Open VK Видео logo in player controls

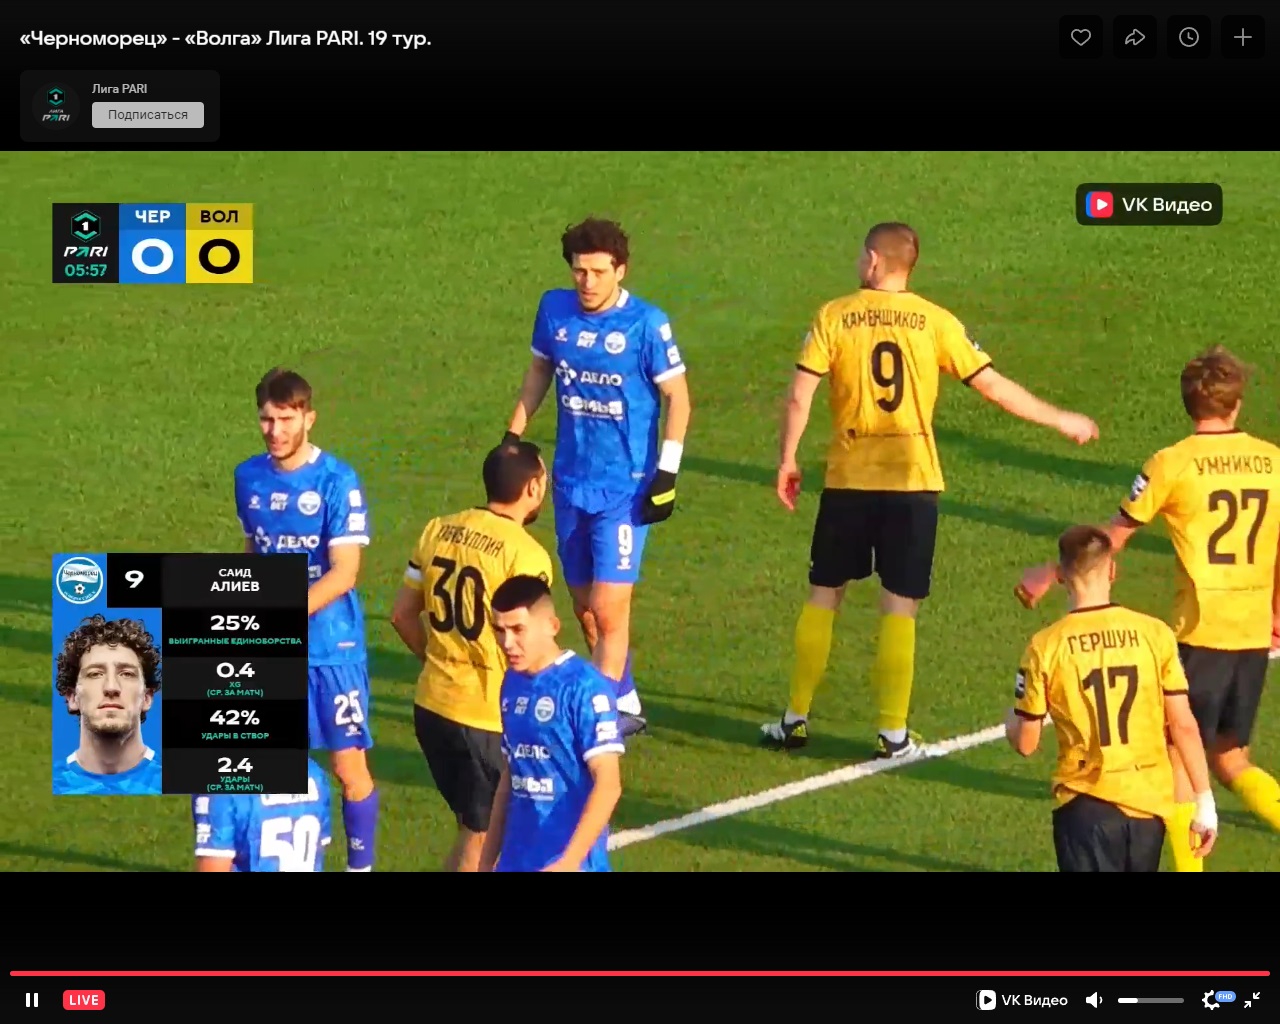(1022, 1000)
